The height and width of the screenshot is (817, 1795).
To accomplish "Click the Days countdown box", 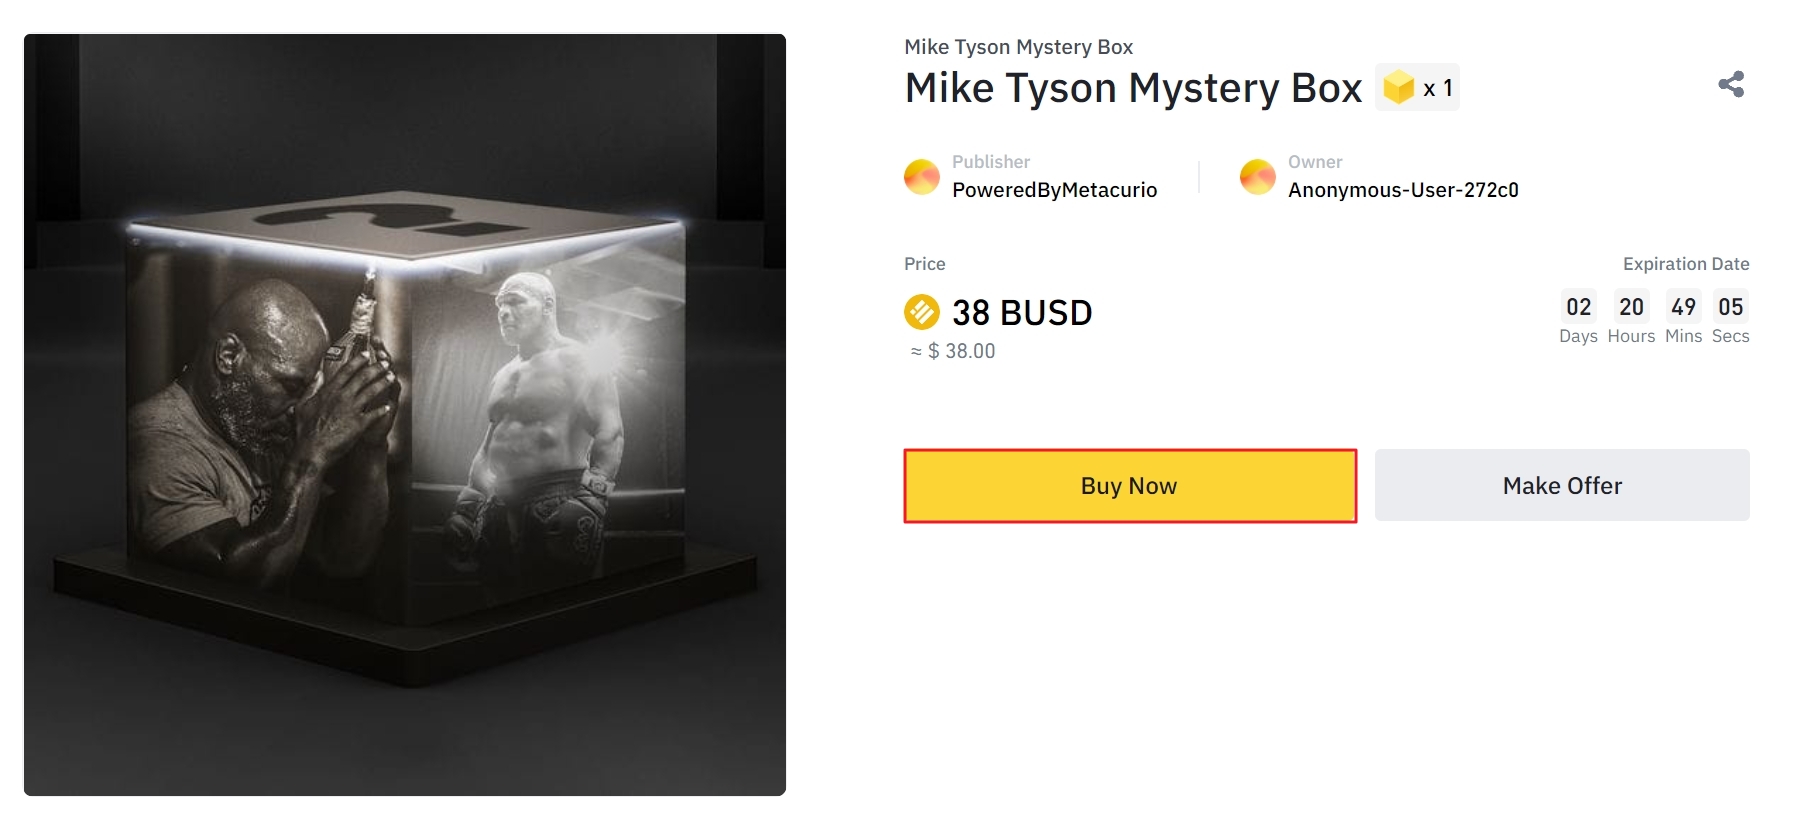I will tap(1578, 307).
